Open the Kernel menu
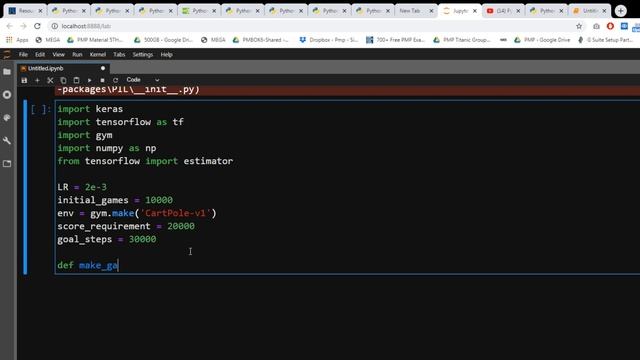Screen dimensions: 640x360 [x=98, y=54]
